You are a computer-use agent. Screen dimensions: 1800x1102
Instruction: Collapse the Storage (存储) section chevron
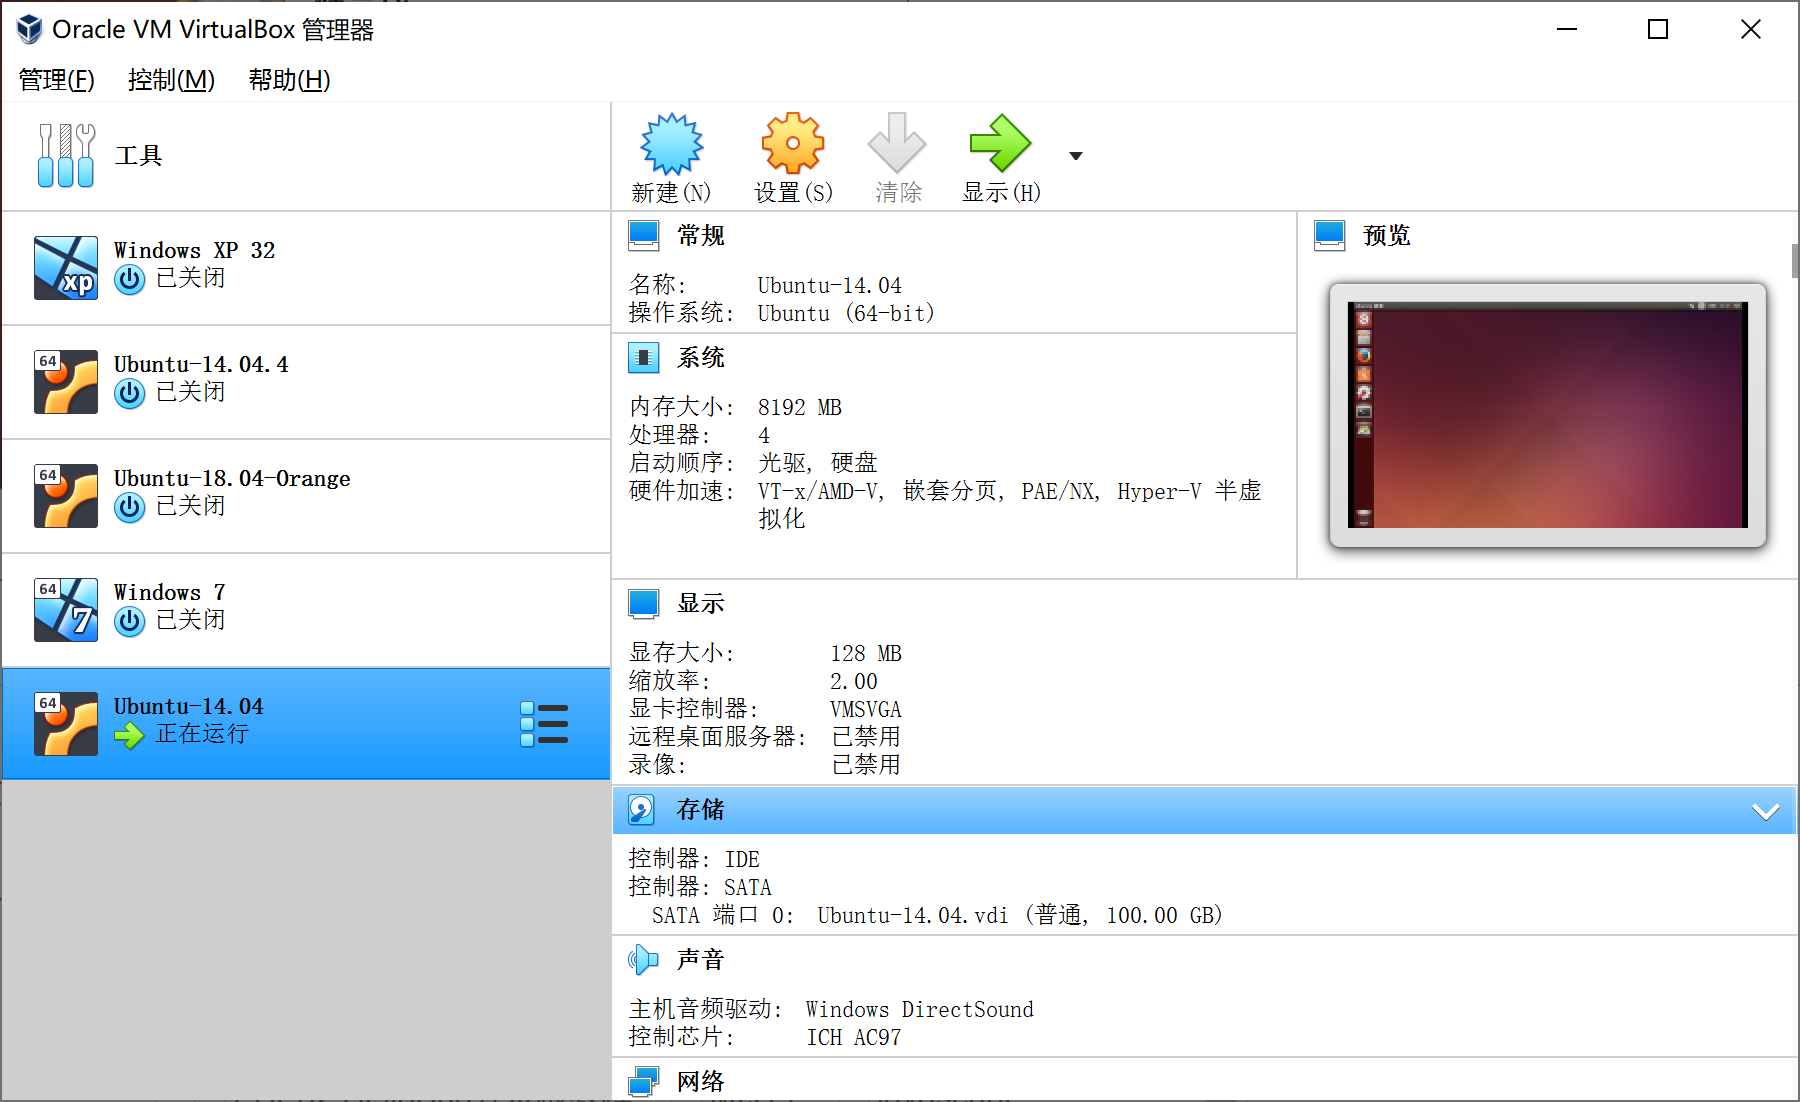pyautogui.click(x=1766, y=811)
